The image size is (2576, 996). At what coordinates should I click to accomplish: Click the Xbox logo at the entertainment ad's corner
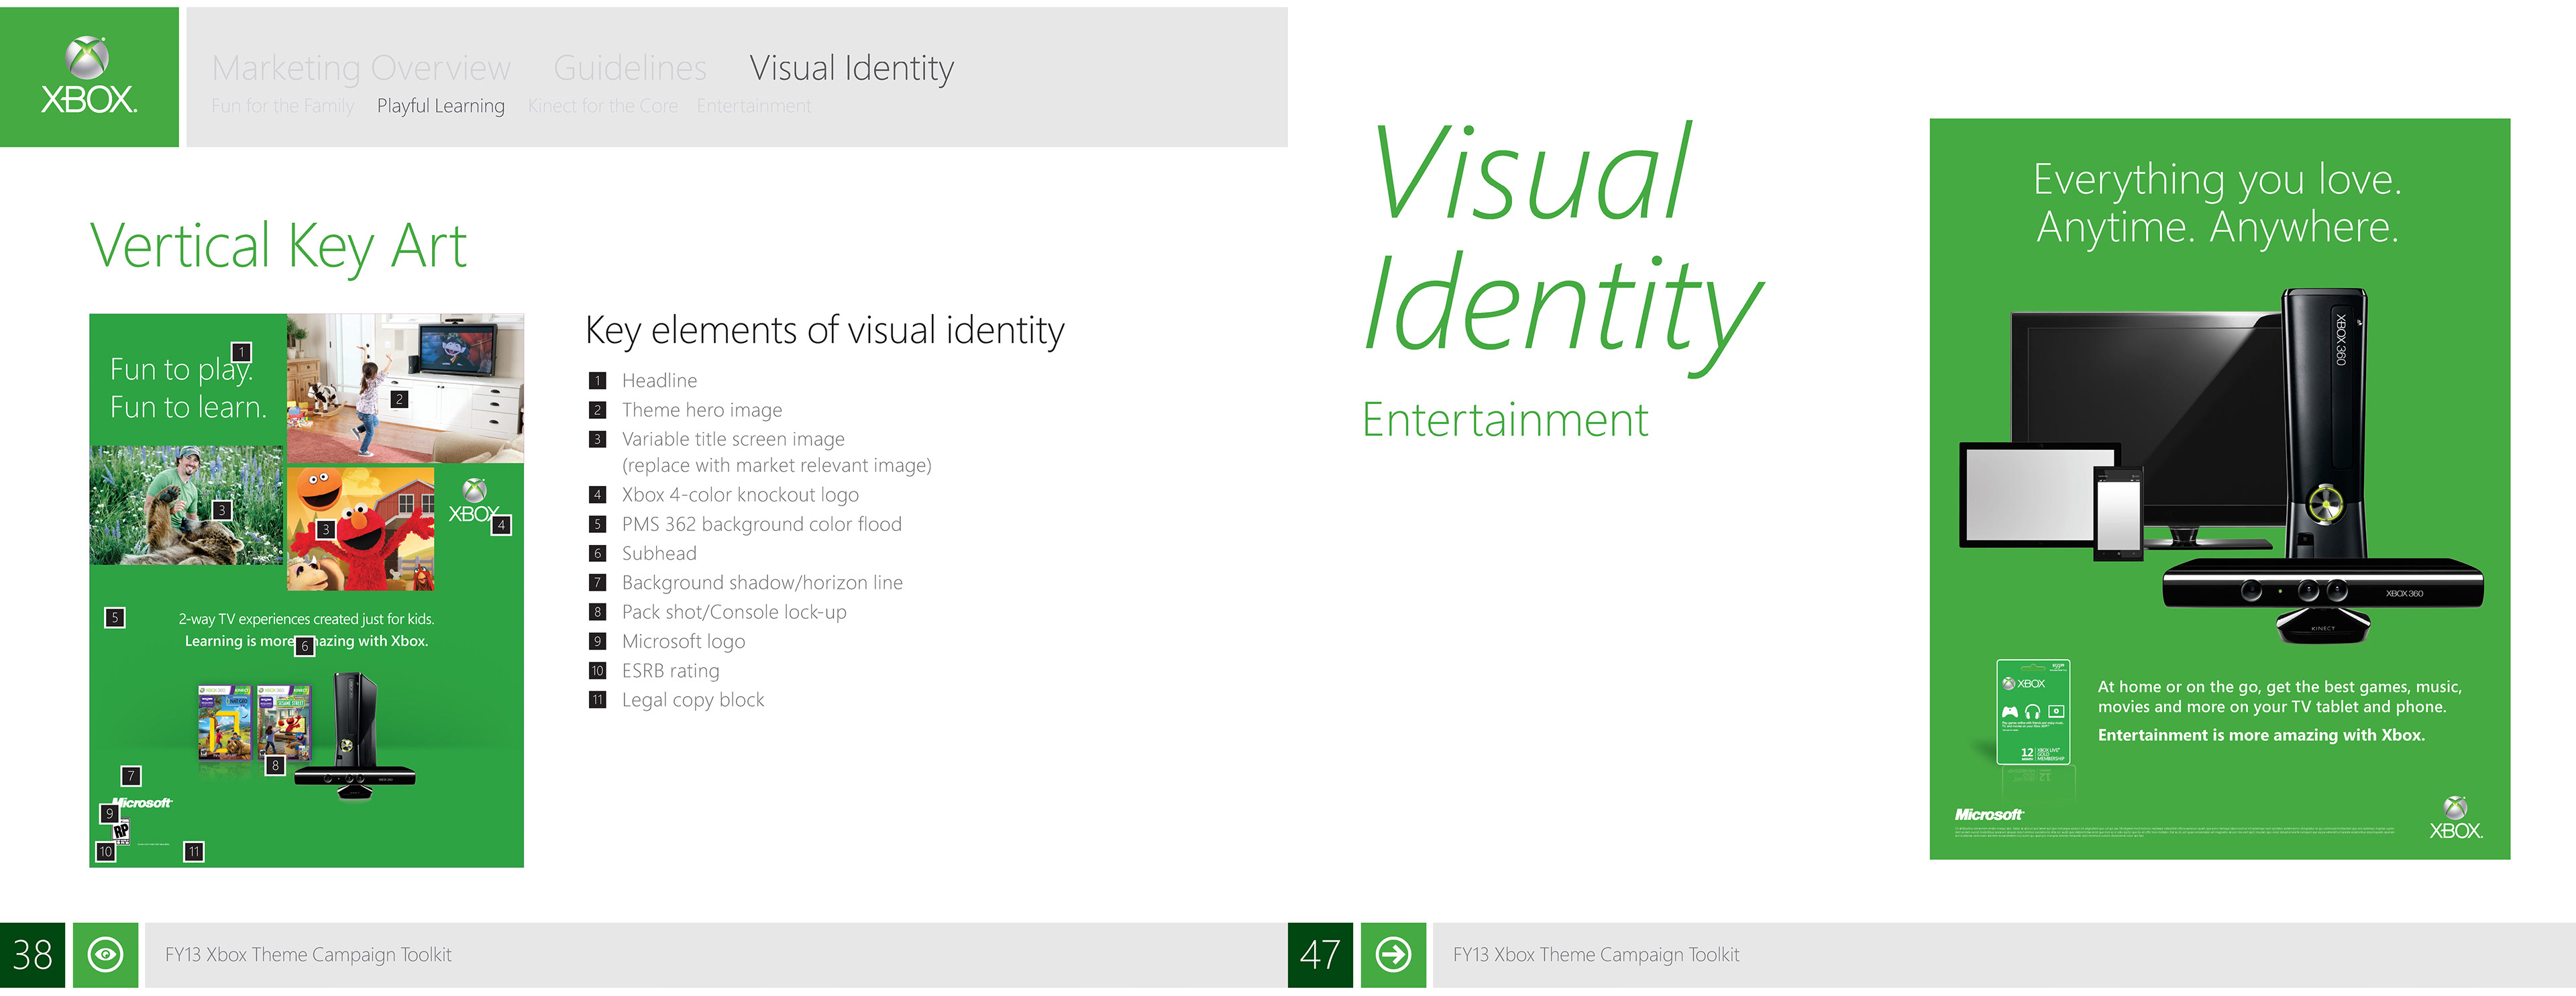point(2456,818)
